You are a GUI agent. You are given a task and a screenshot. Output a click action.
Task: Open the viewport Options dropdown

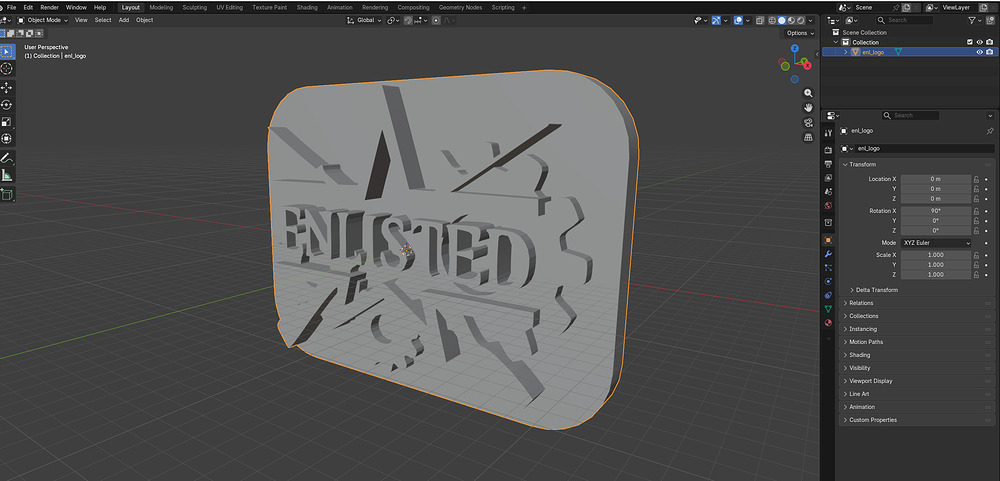(800, 33)
